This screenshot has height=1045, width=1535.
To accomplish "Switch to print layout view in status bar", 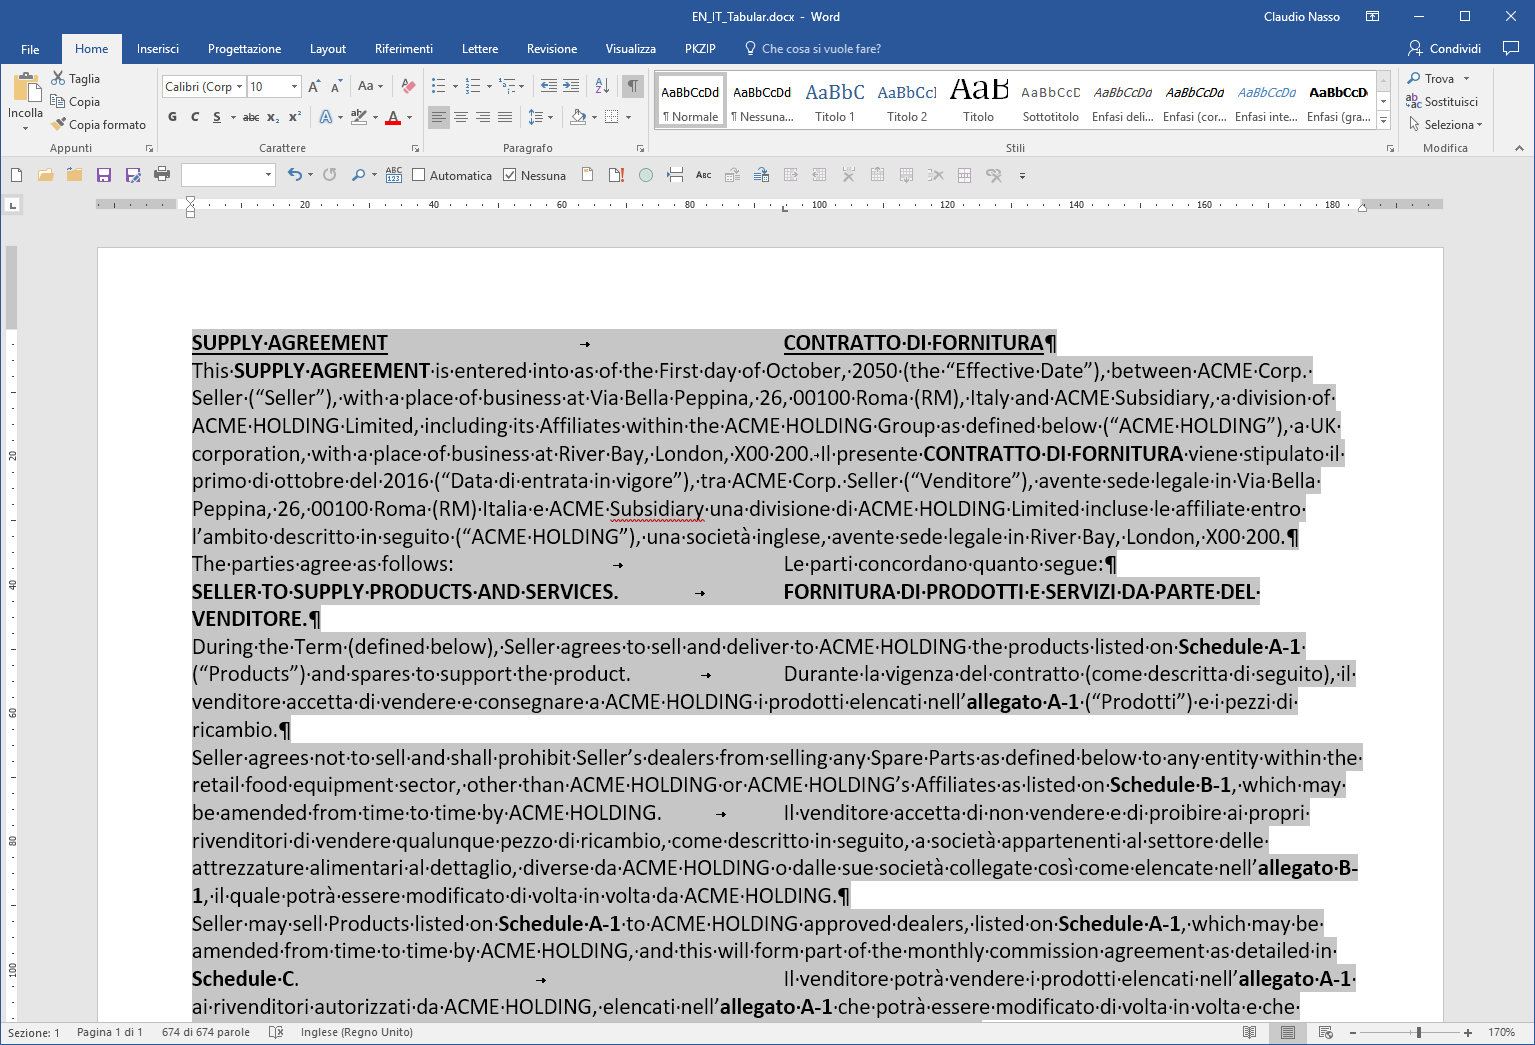I will coord(1288,1032).
